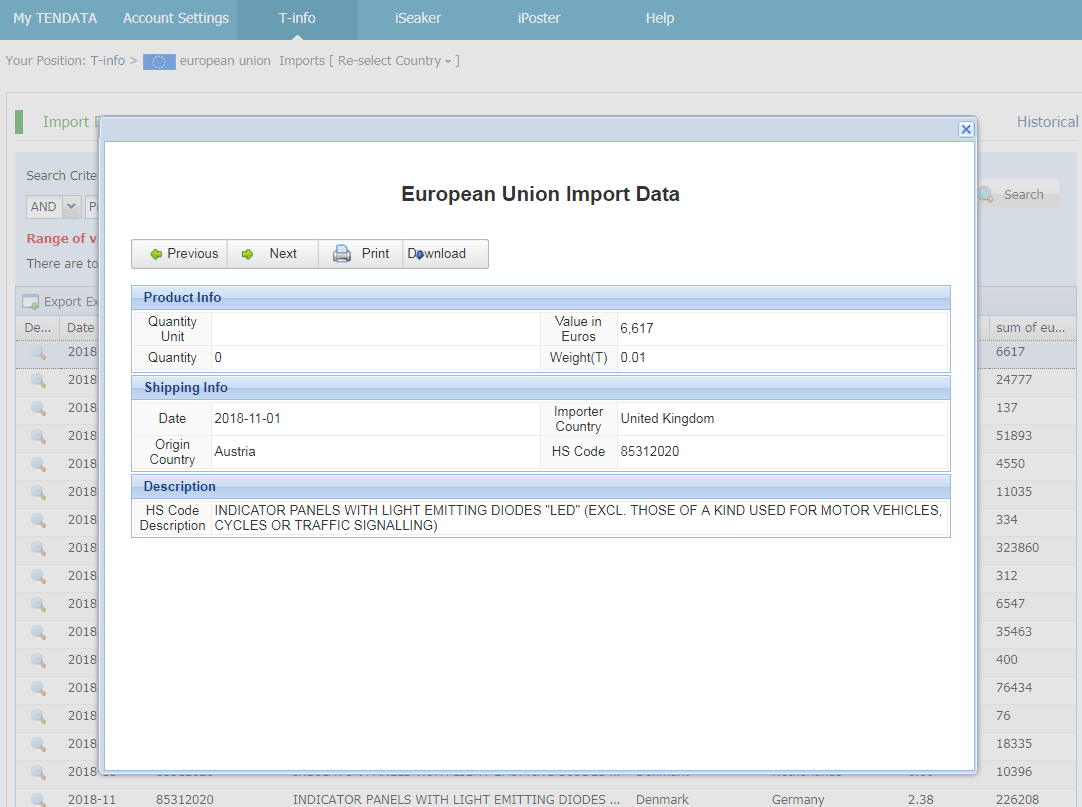Screen dimensions: 1082x807
Task: Go to the Next import record
Action: pyautogui.click(x=272, y=254)
